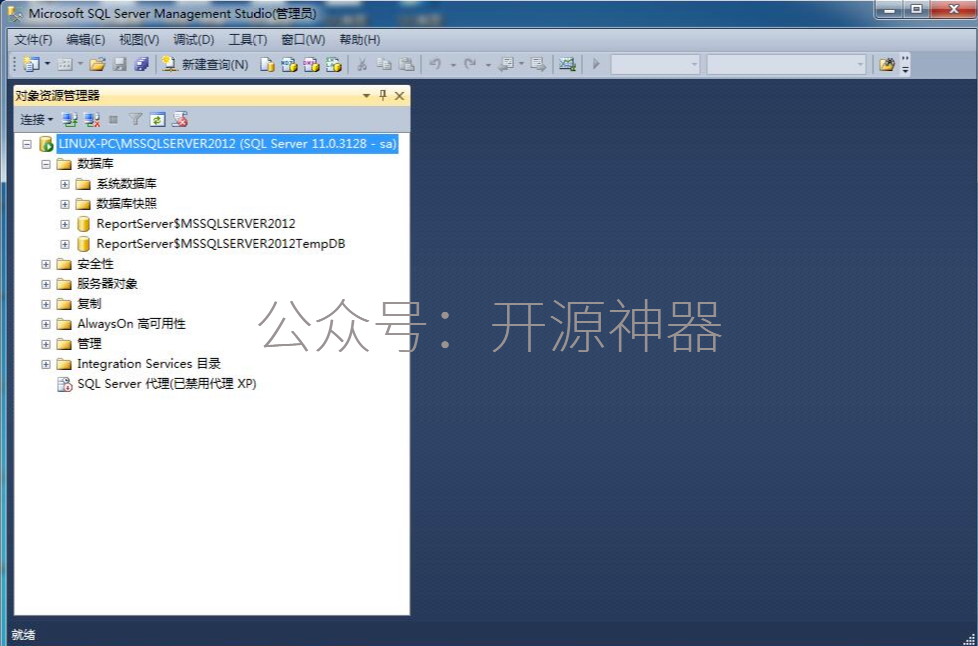Collapse the LINUX-PC\MSSQLSERVER2012 server node
Screen dimensions: 978x646
(x=27, y=144)
